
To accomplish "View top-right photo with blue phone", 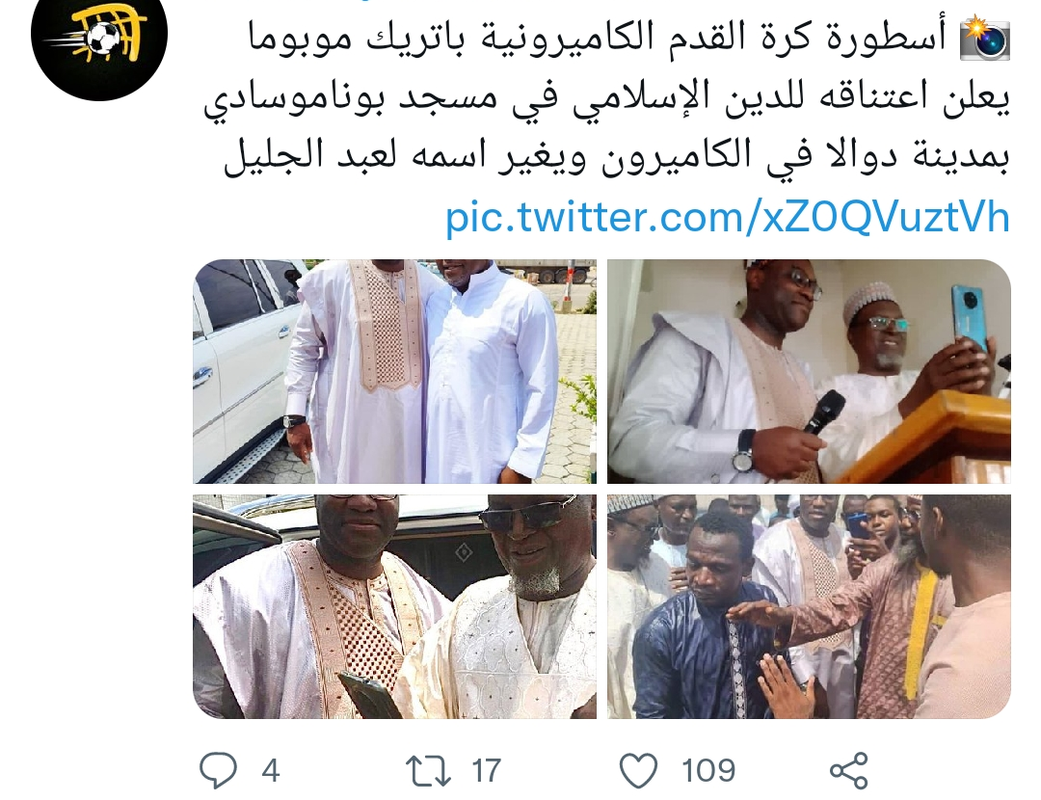I will (x=809, y=371).
